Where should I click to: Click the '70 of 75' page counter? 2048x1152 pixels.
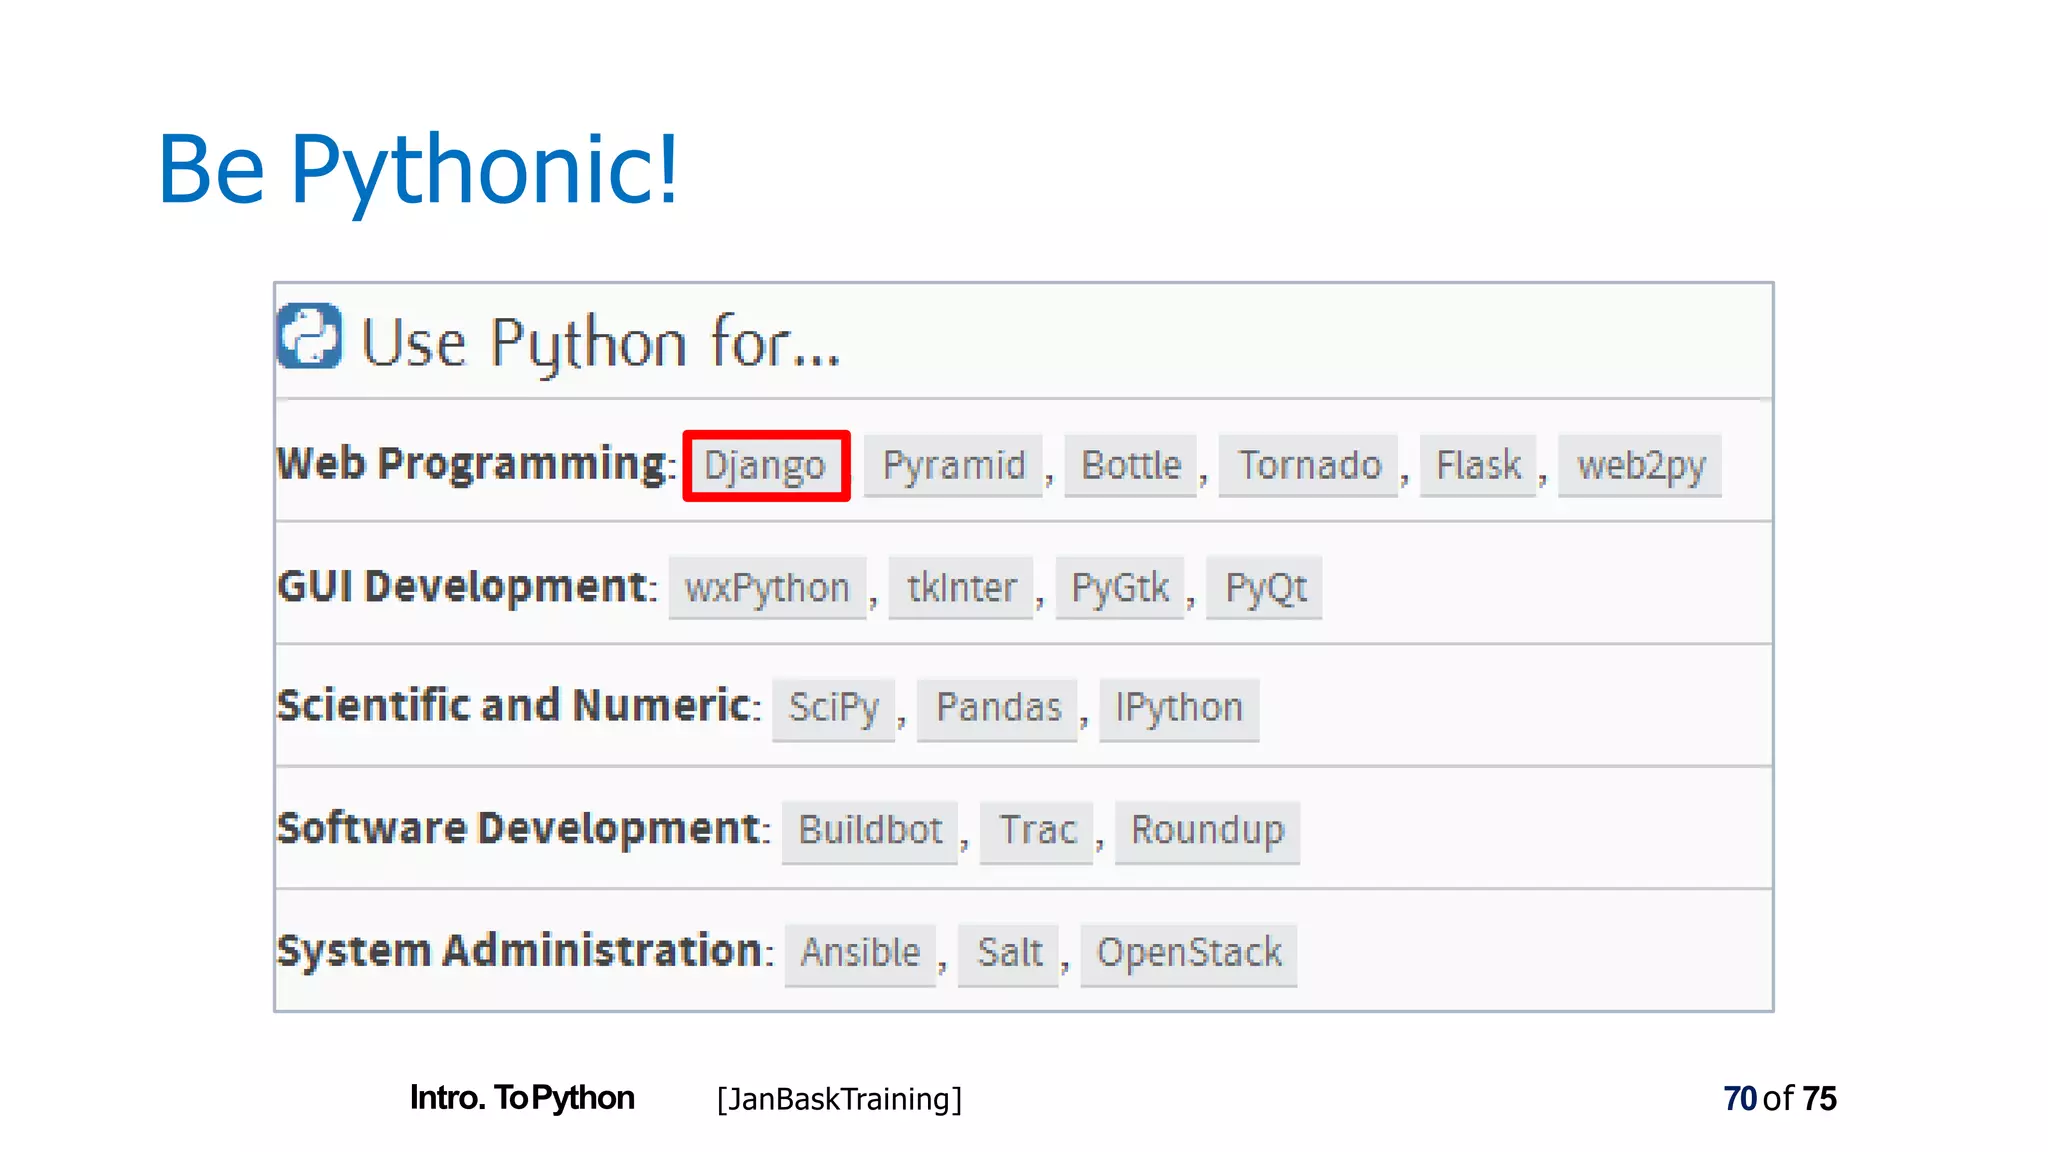pyautogui.click(x=1780, y=1099)
